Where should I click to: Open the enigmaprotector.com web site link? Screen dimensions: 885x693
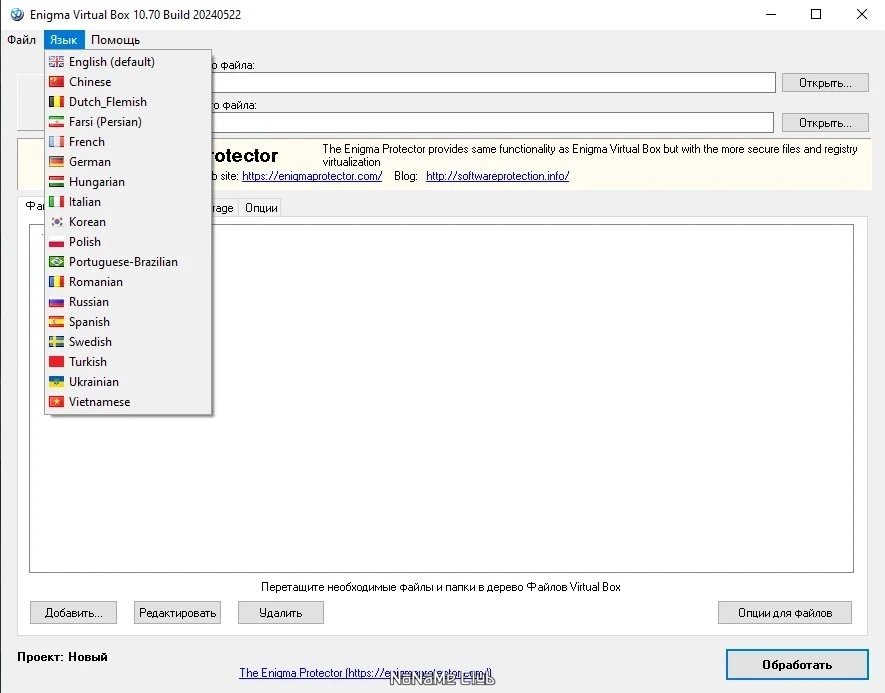312,176
